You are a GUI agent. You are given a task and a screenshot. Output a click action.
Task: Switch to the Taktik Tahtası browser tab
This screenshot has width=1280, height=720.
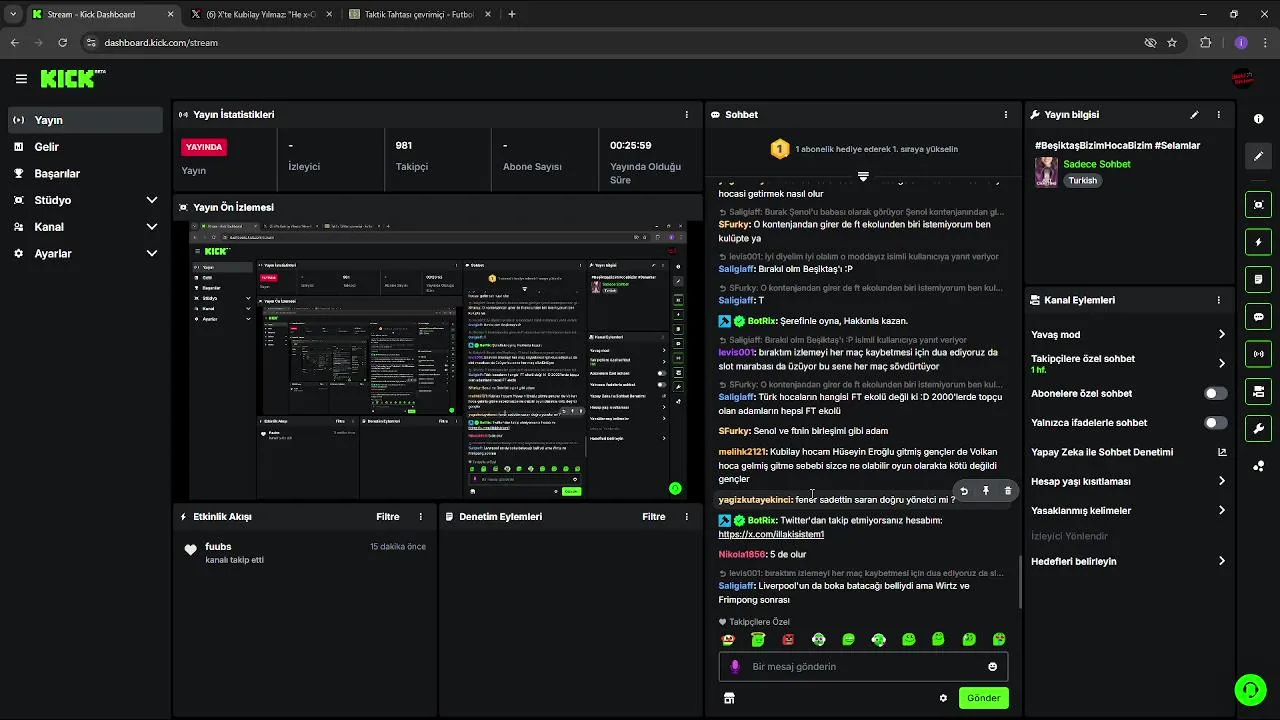(418, 15)
